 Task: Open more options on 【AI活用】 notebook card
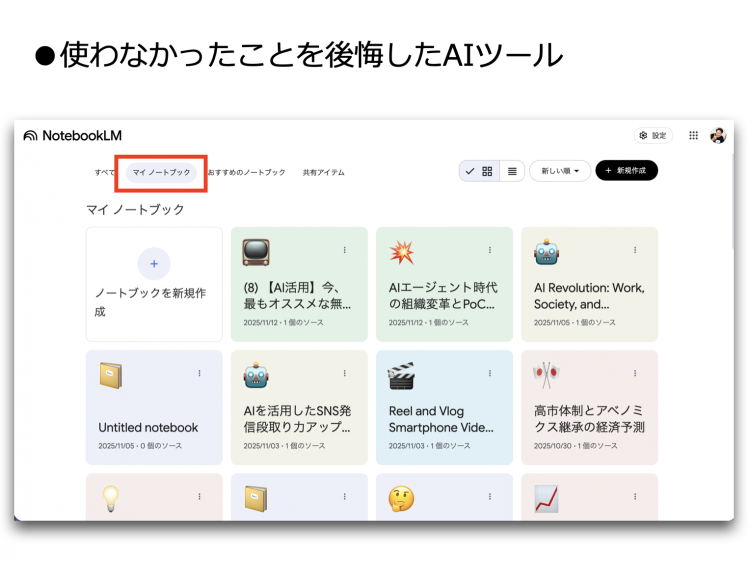click(345, 250)
